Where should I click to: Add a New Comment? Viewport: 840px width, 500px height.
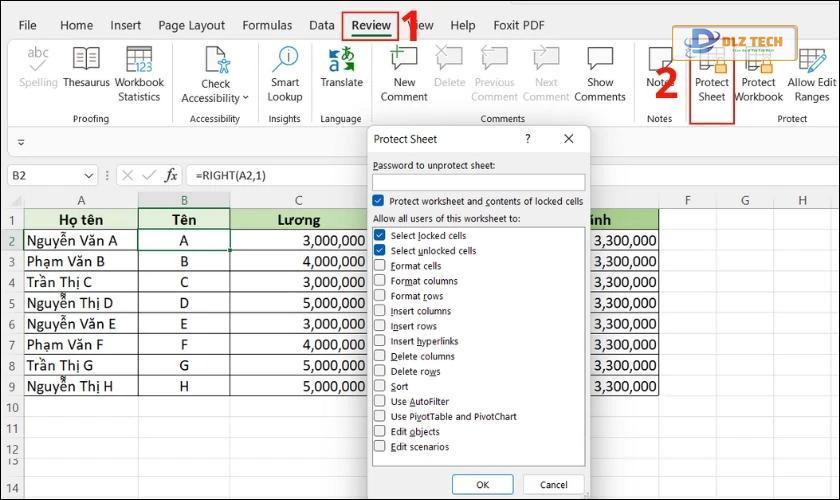[404, 74]
